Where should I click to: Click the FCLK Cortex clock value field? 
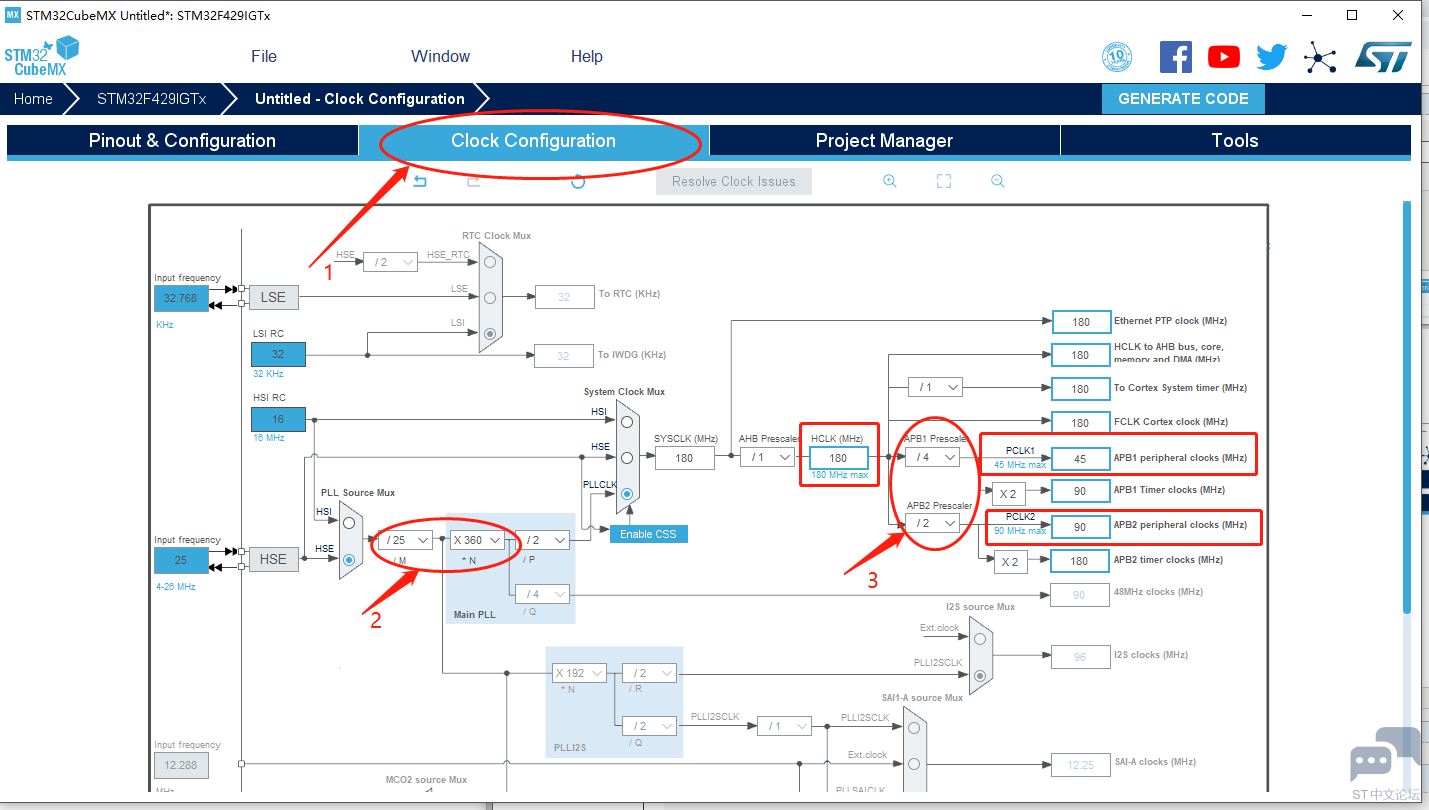click(x=1081, y=422)
